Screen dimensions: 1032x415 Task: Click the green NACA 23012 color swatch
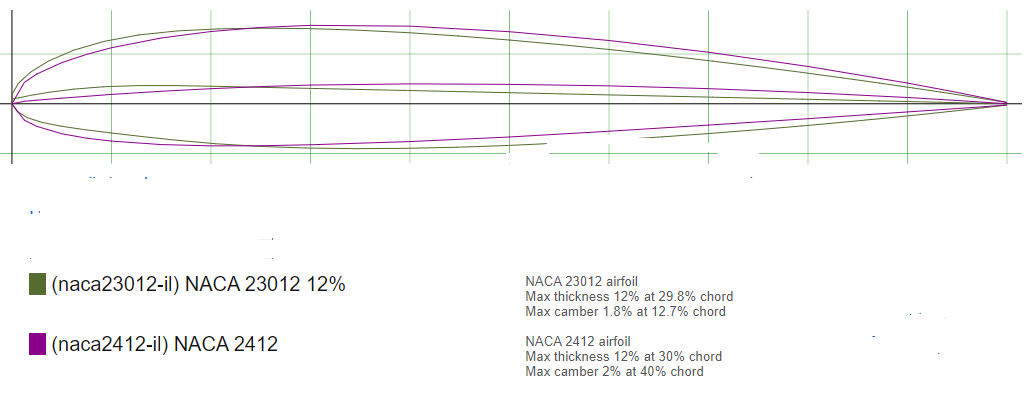point(38,284)
